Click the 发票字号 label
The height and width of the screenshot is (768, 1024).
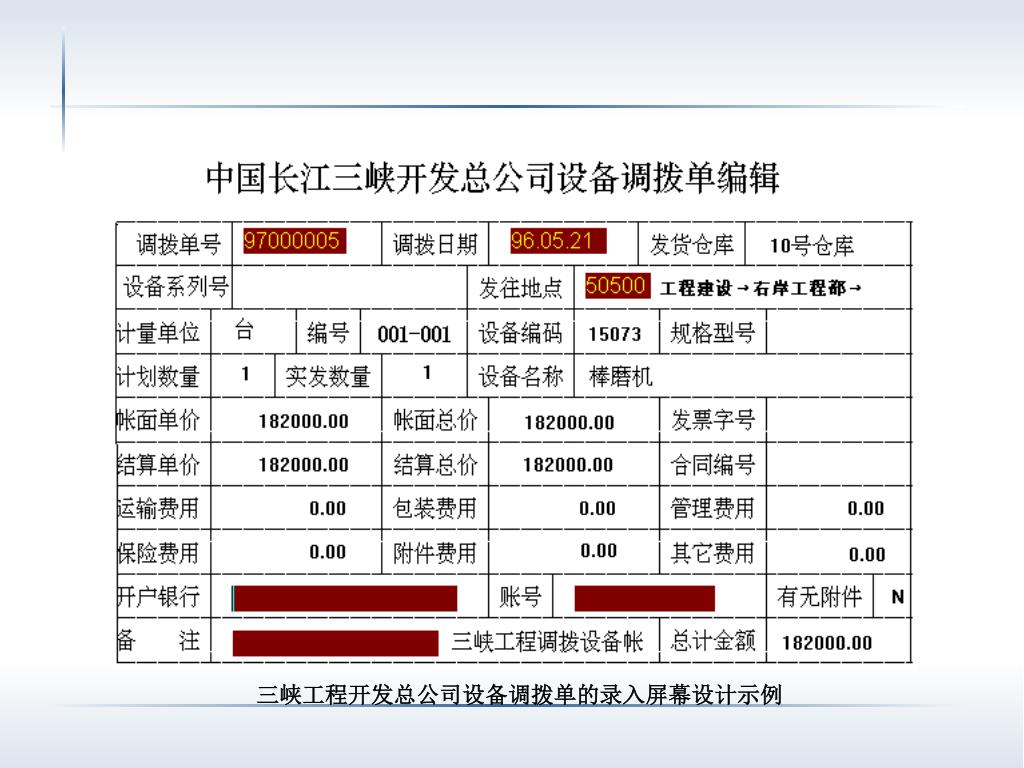tap(712, 420)
